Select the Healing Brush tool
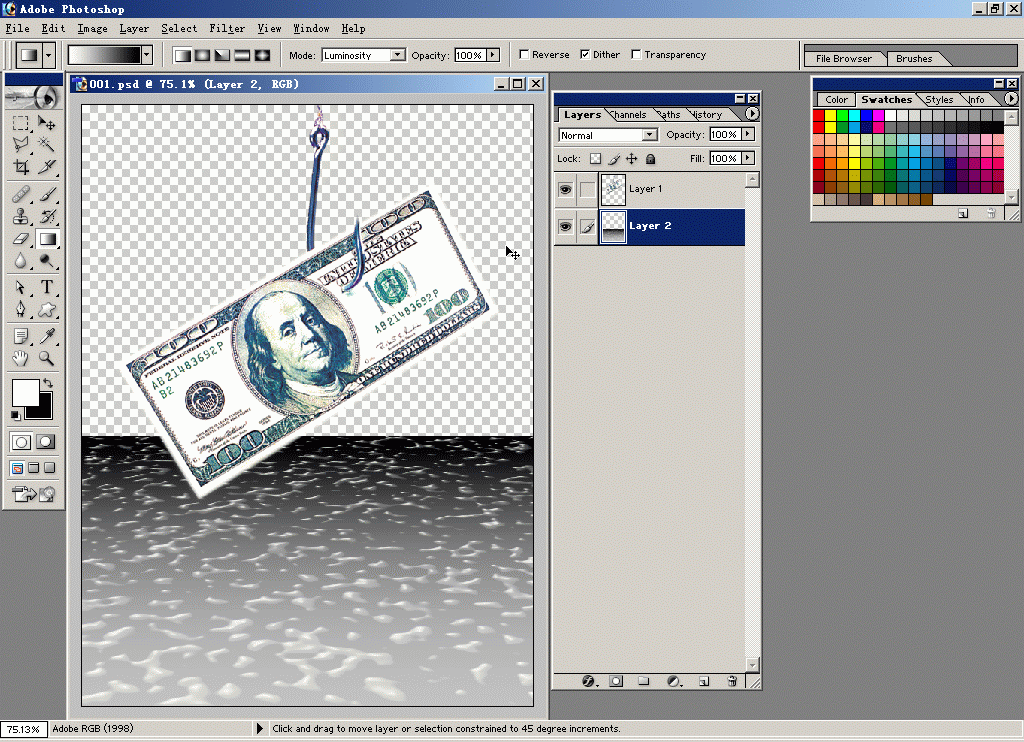The width and height of the screenshot is (1024, 742). [x=21, y=194]
